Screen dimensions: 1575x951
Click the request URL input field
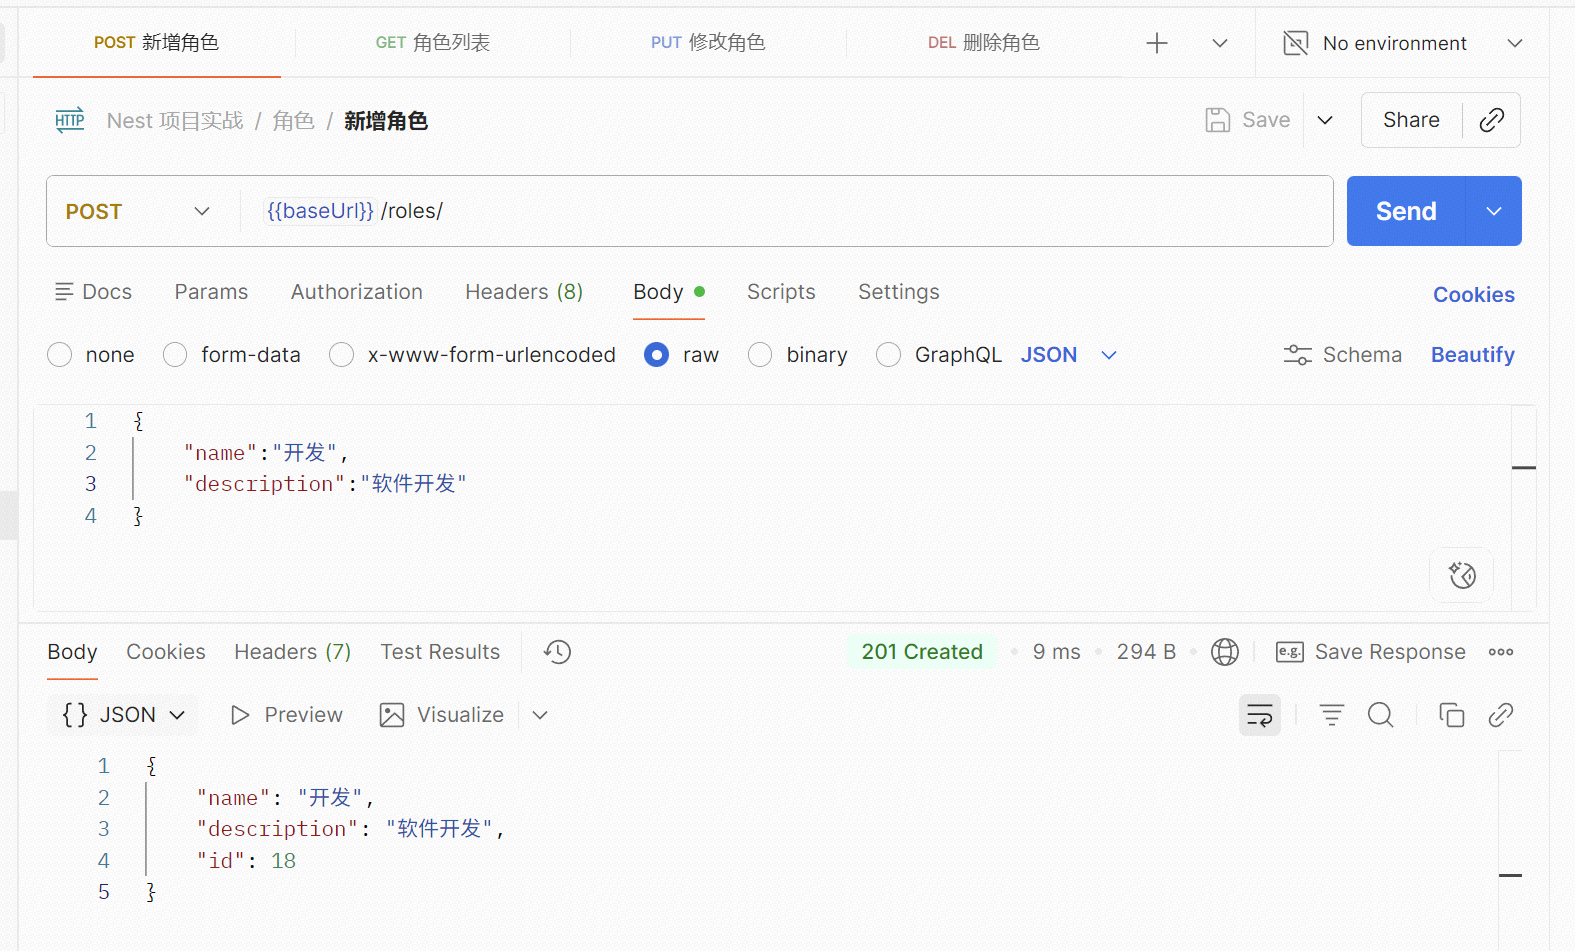pyautogui.click(x=786, y=211)
